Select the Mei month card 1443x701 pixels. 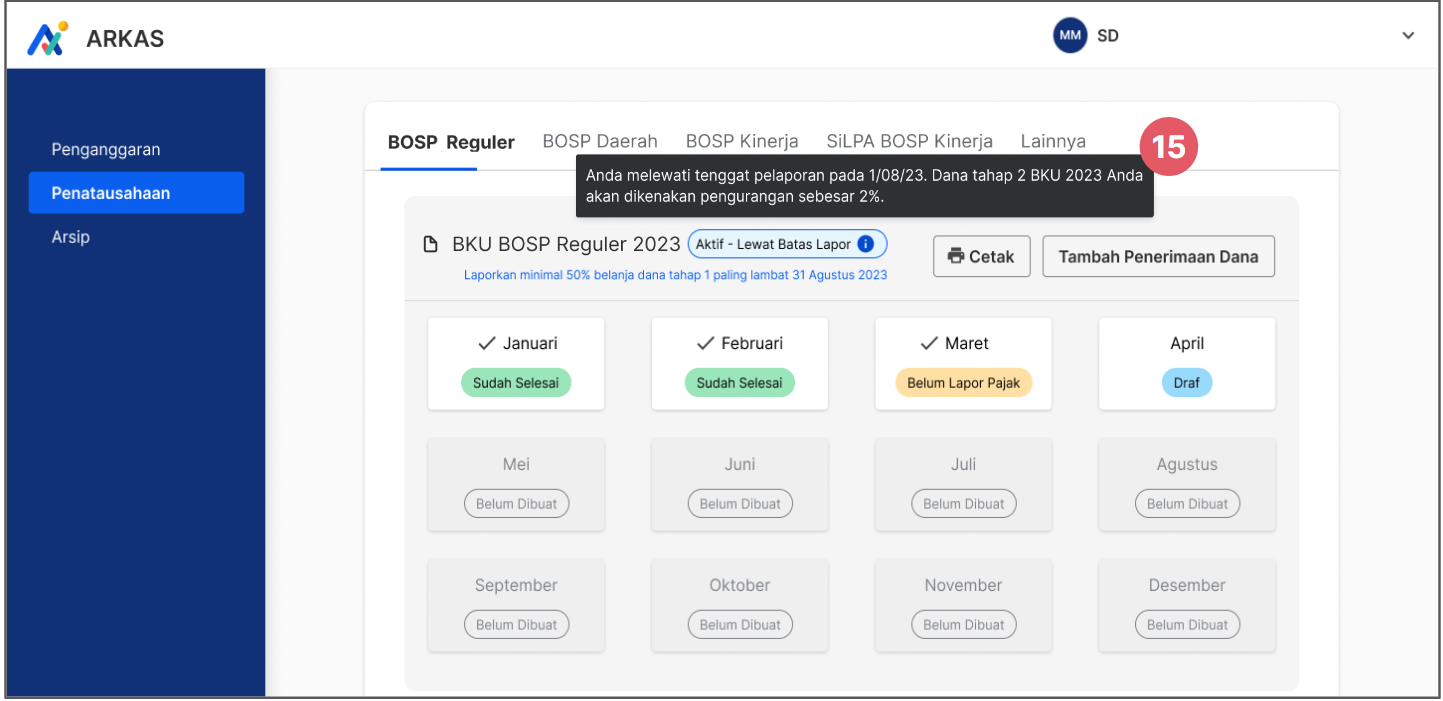(x=516, y=485)
